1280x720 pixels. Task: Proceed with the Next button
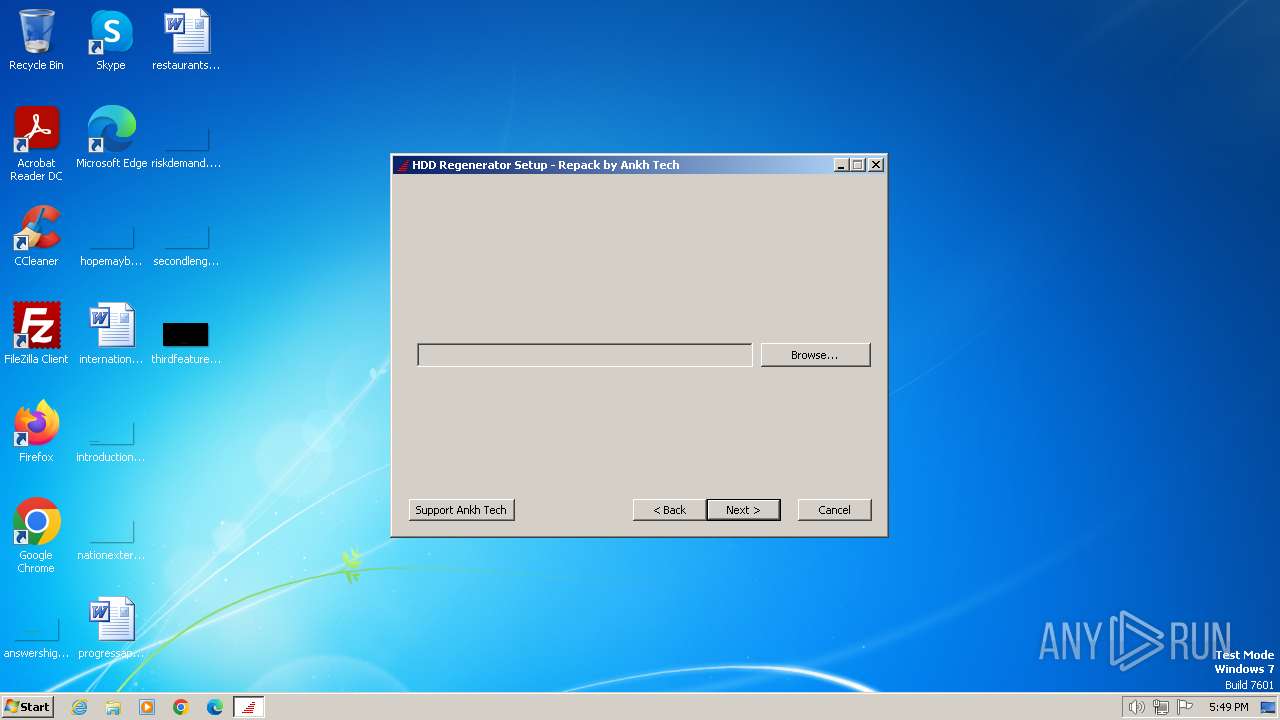pyautogui.click(x=743, y=510)
